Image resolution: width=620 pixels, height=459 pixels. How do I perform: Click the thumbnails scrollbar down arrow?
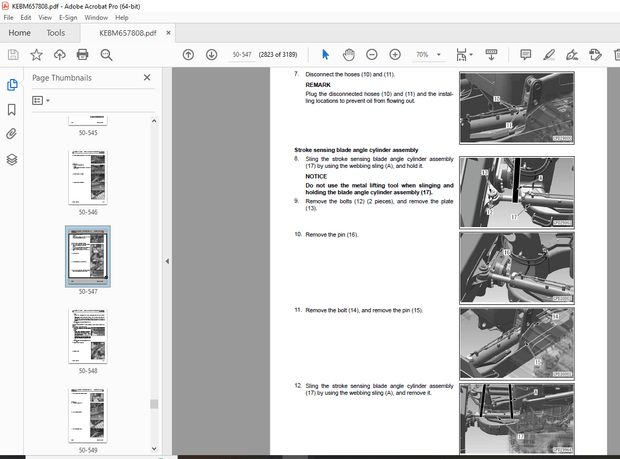(154, 449)
